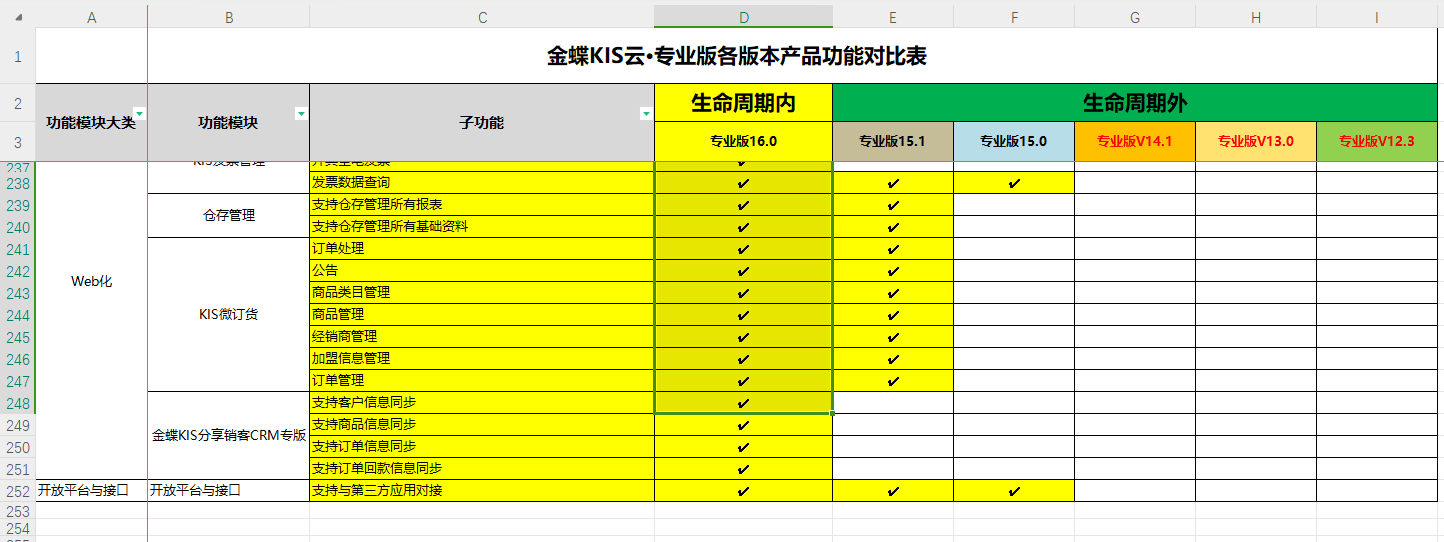Select column A header
The image size is (1444, 542).
click(92, 17)
